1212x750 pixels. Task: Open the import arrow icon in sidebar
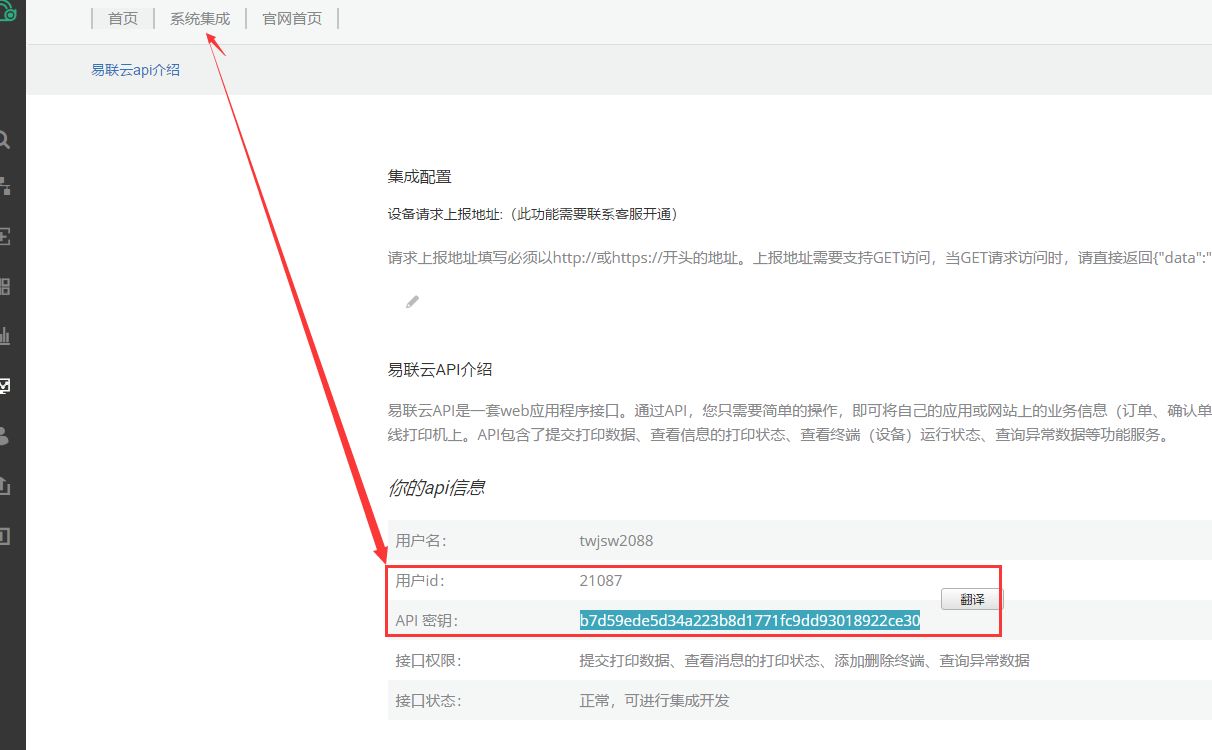(5, 237)
